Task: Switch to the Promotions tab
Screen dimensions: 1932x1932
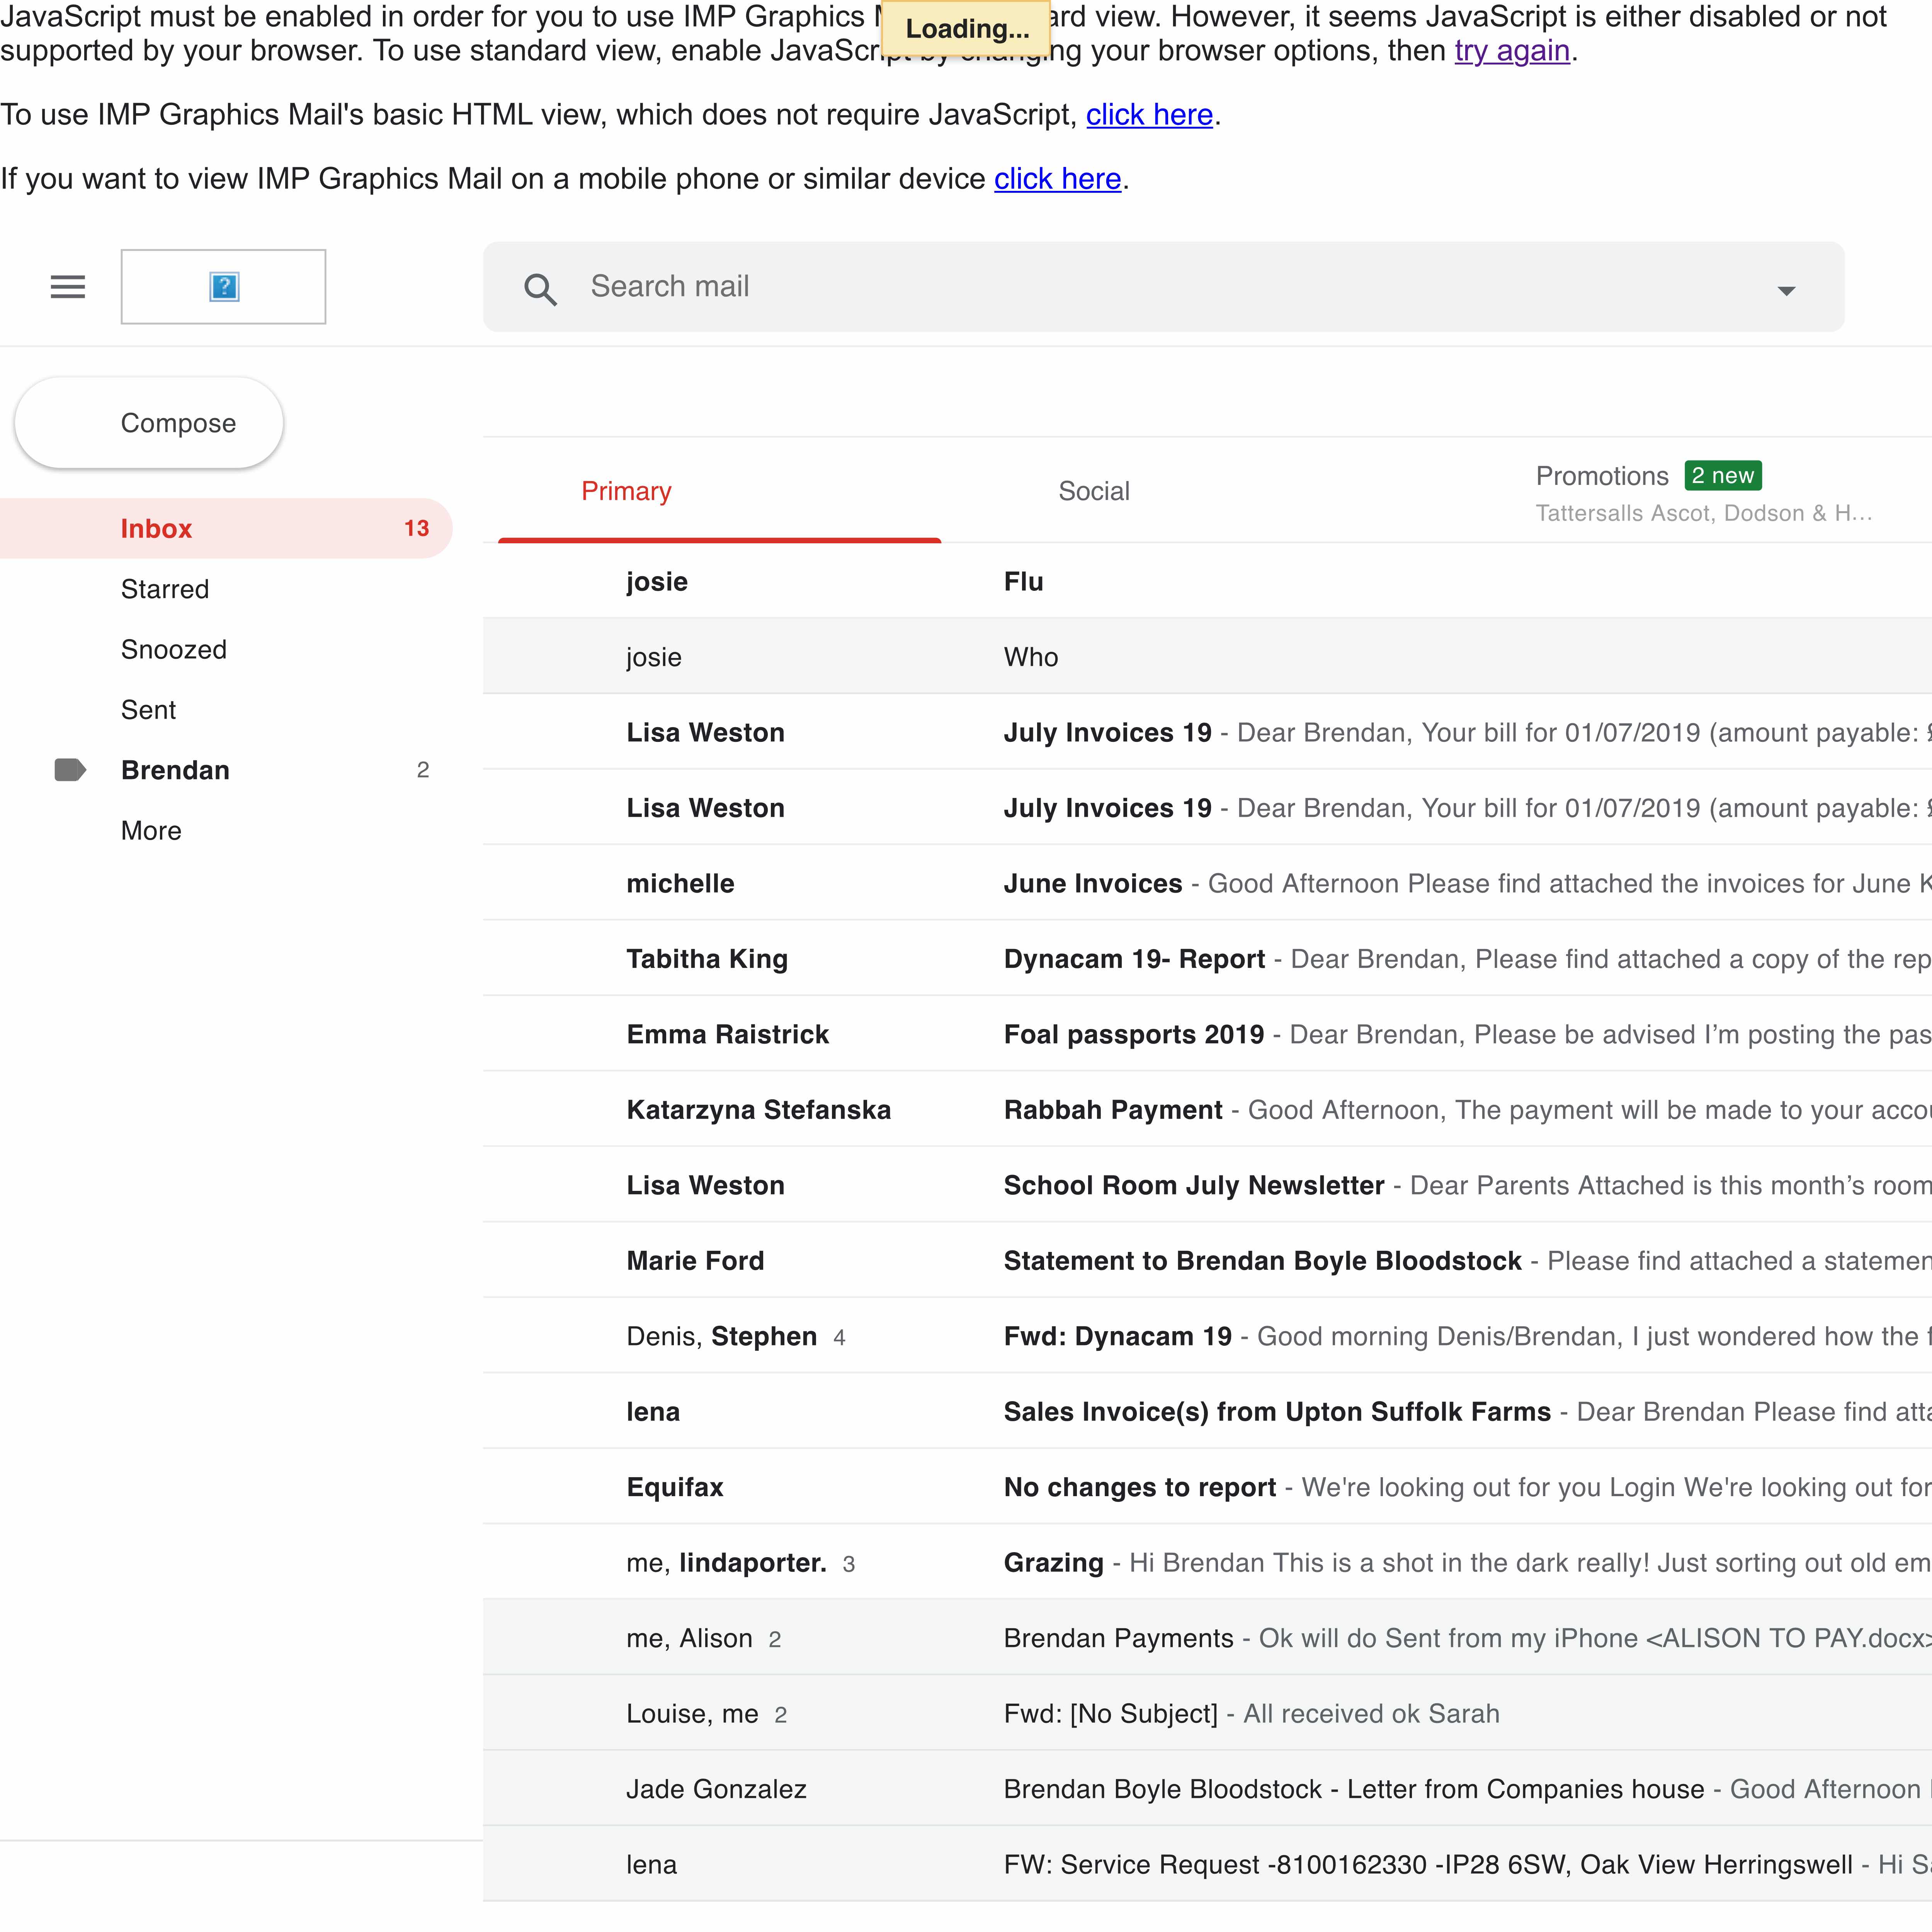Action: [1602, 476]
